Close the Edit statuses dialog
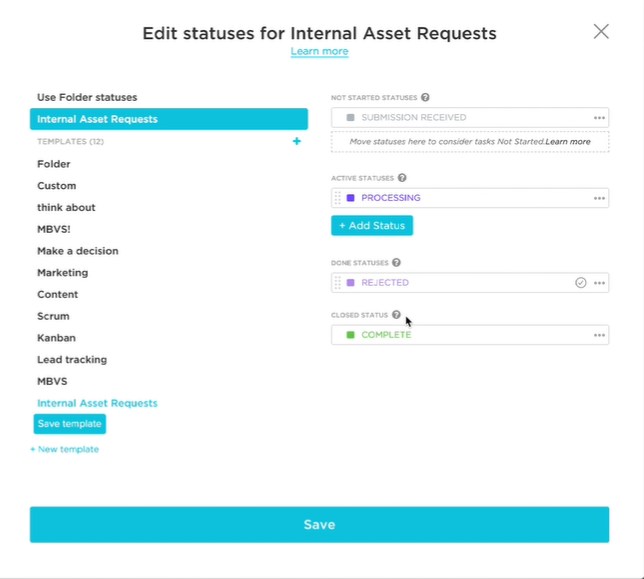 coord(601,31)
